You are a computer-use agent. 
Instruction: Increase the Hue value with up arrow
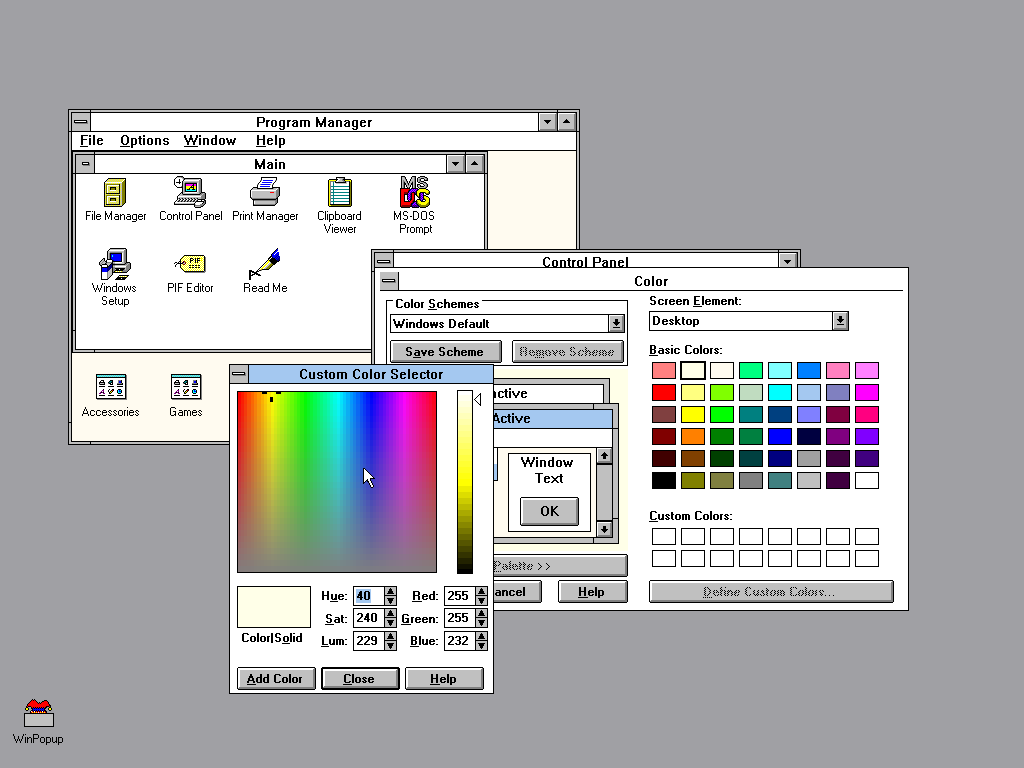point(390,591)
